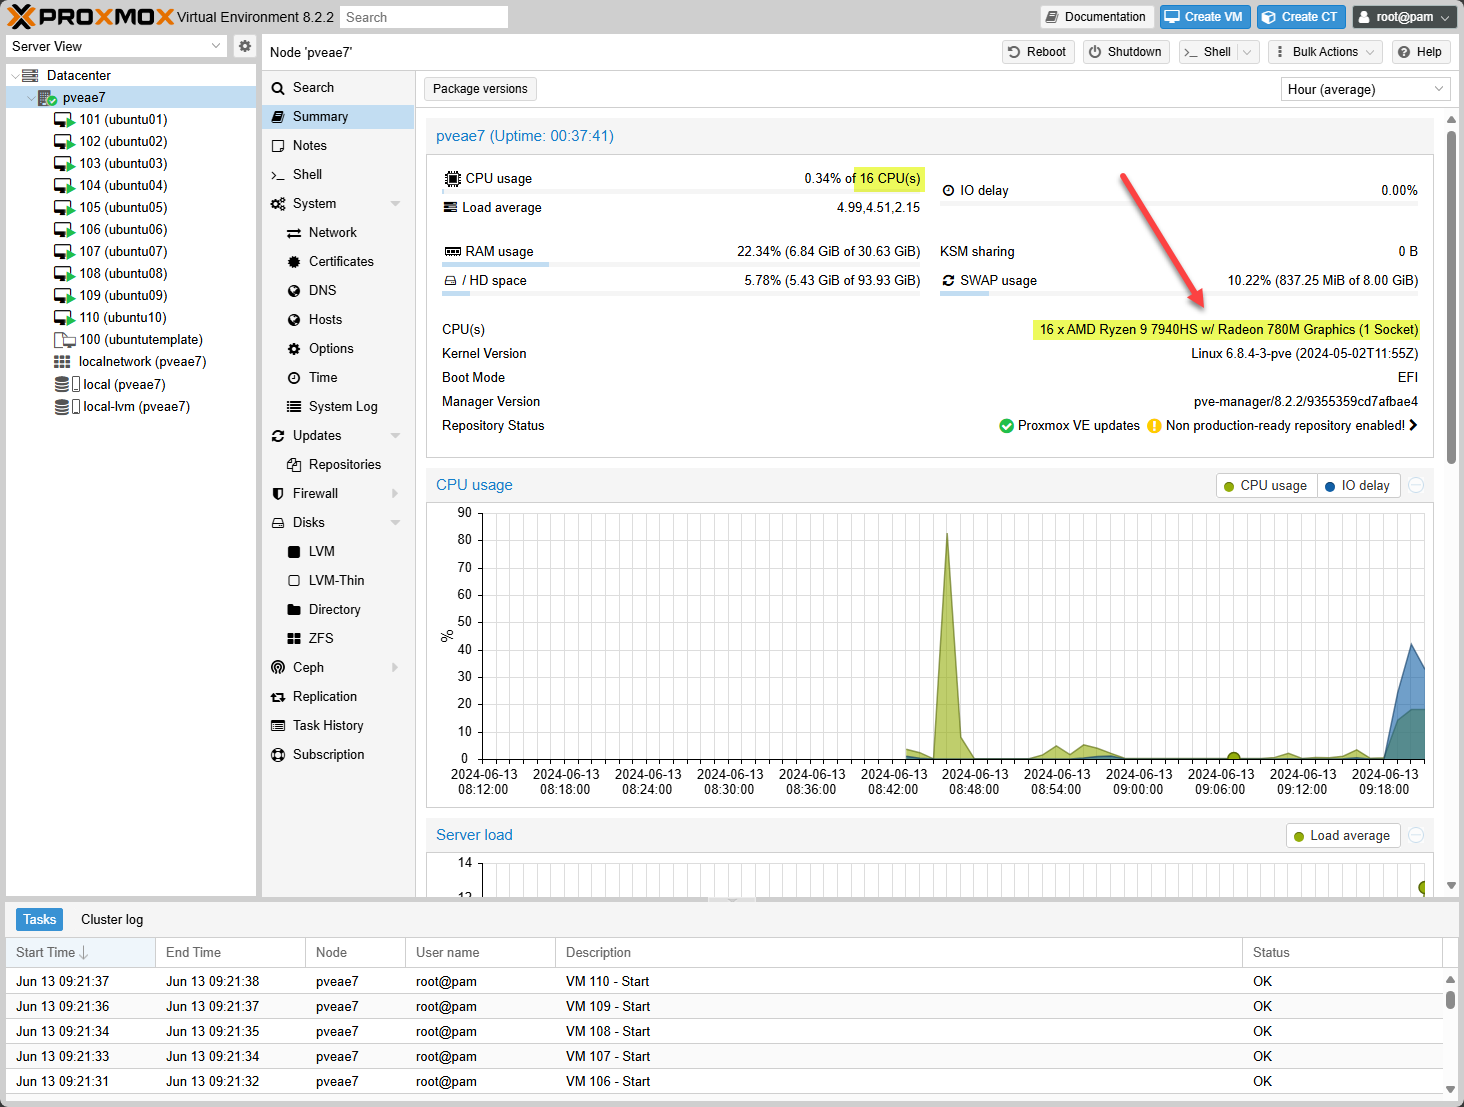This screenshot has width=1464, height=1107.
Task: Click the Datacenter server icon
Action: [x=30, y=75]
